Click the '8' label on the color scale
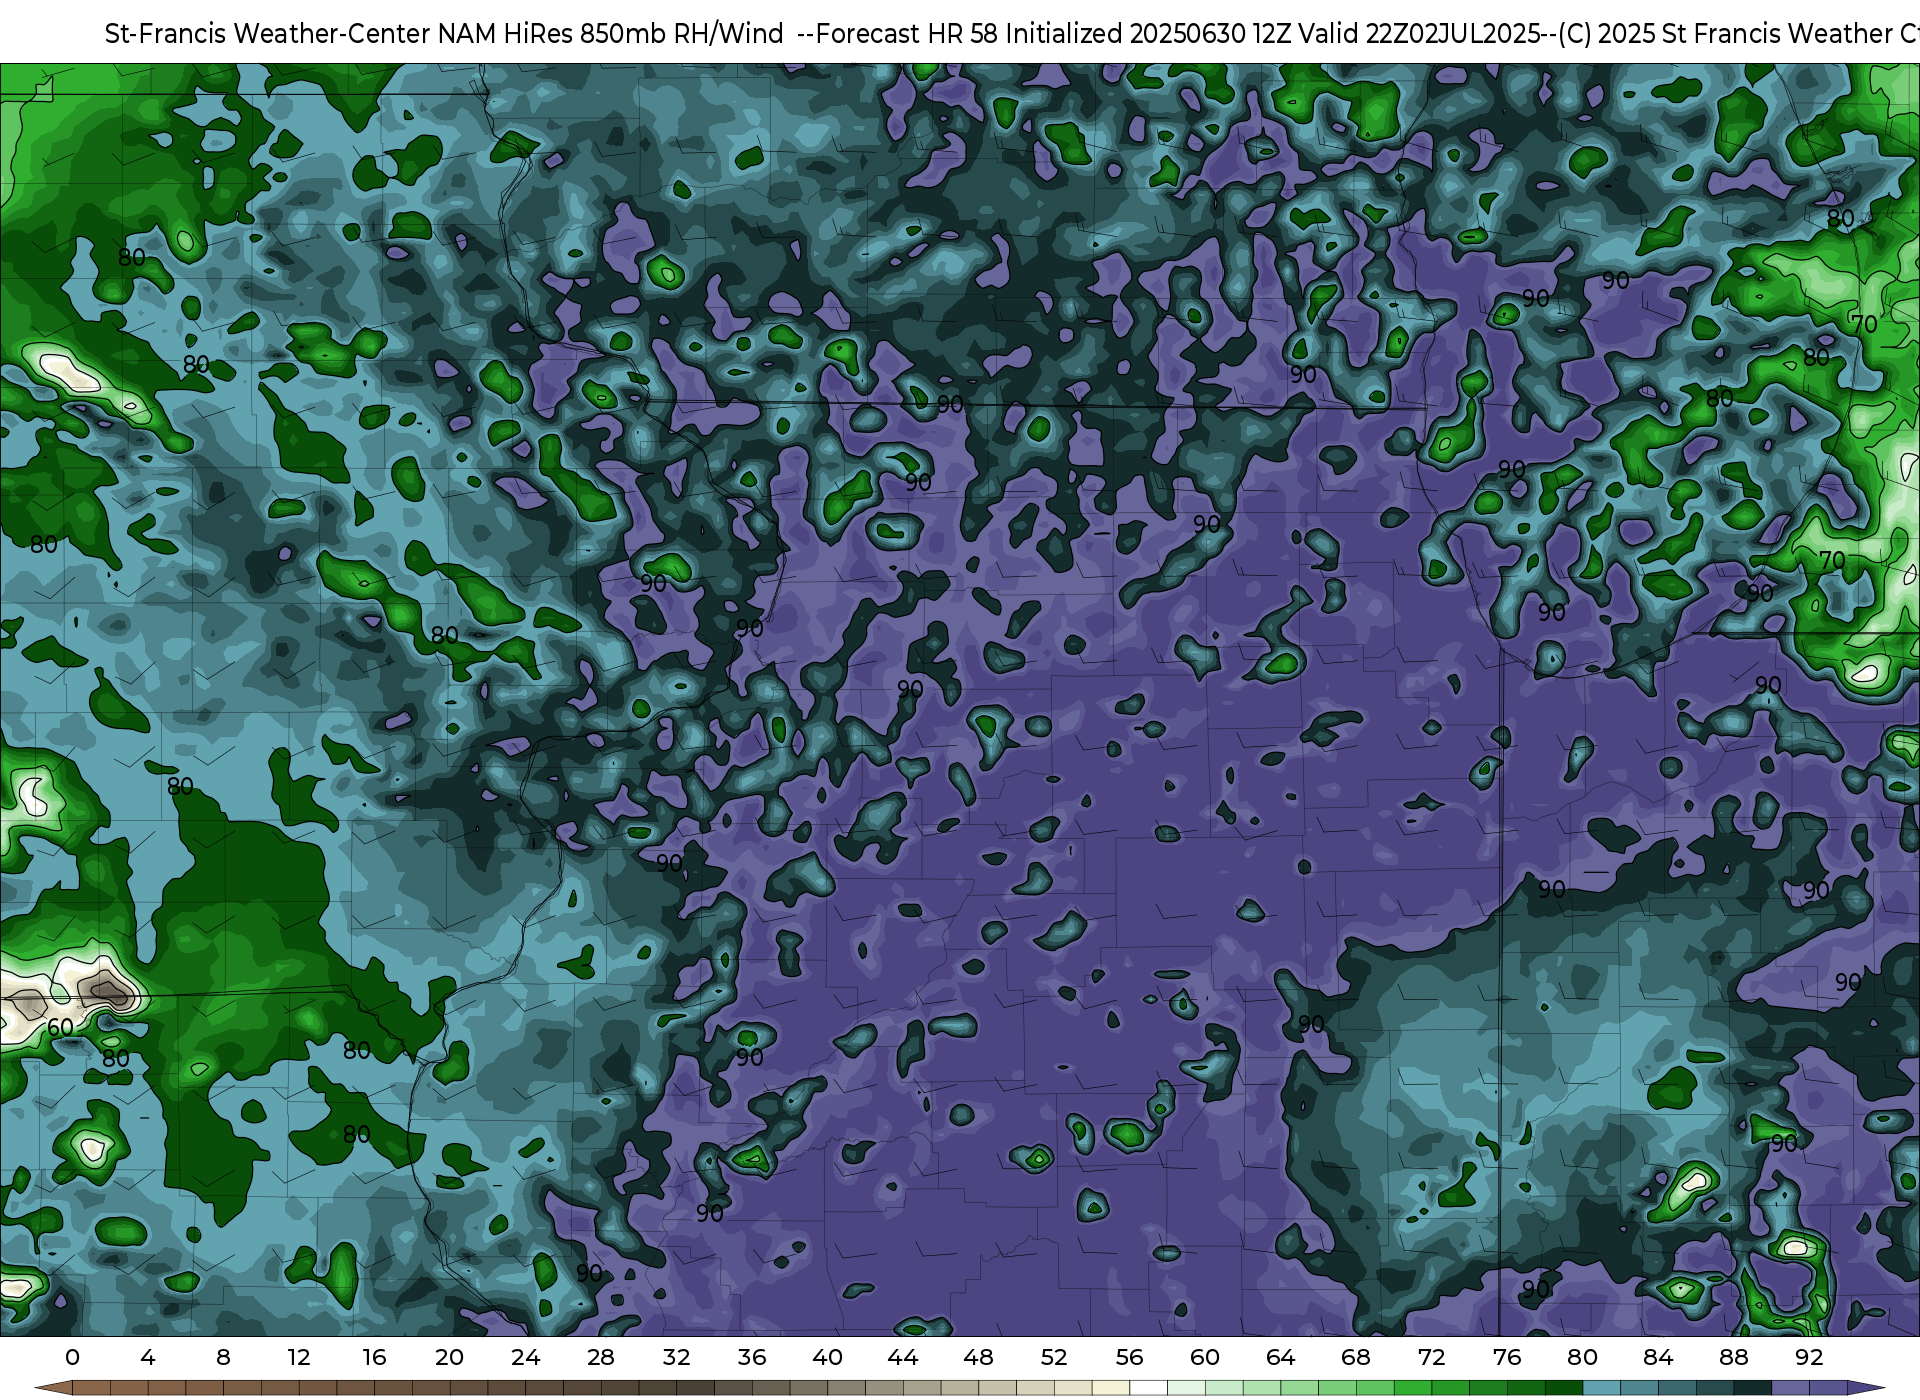 pyautogui.click(x=223, y=1357)
